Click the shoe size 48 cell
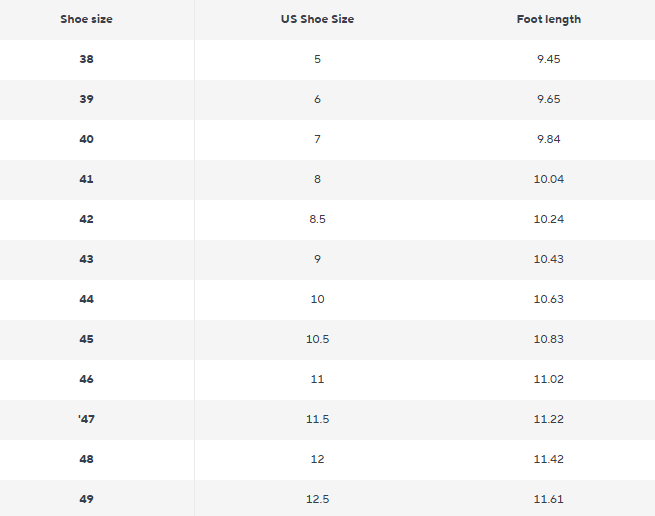This screenshot has width=655, height=516. [86, 459]
